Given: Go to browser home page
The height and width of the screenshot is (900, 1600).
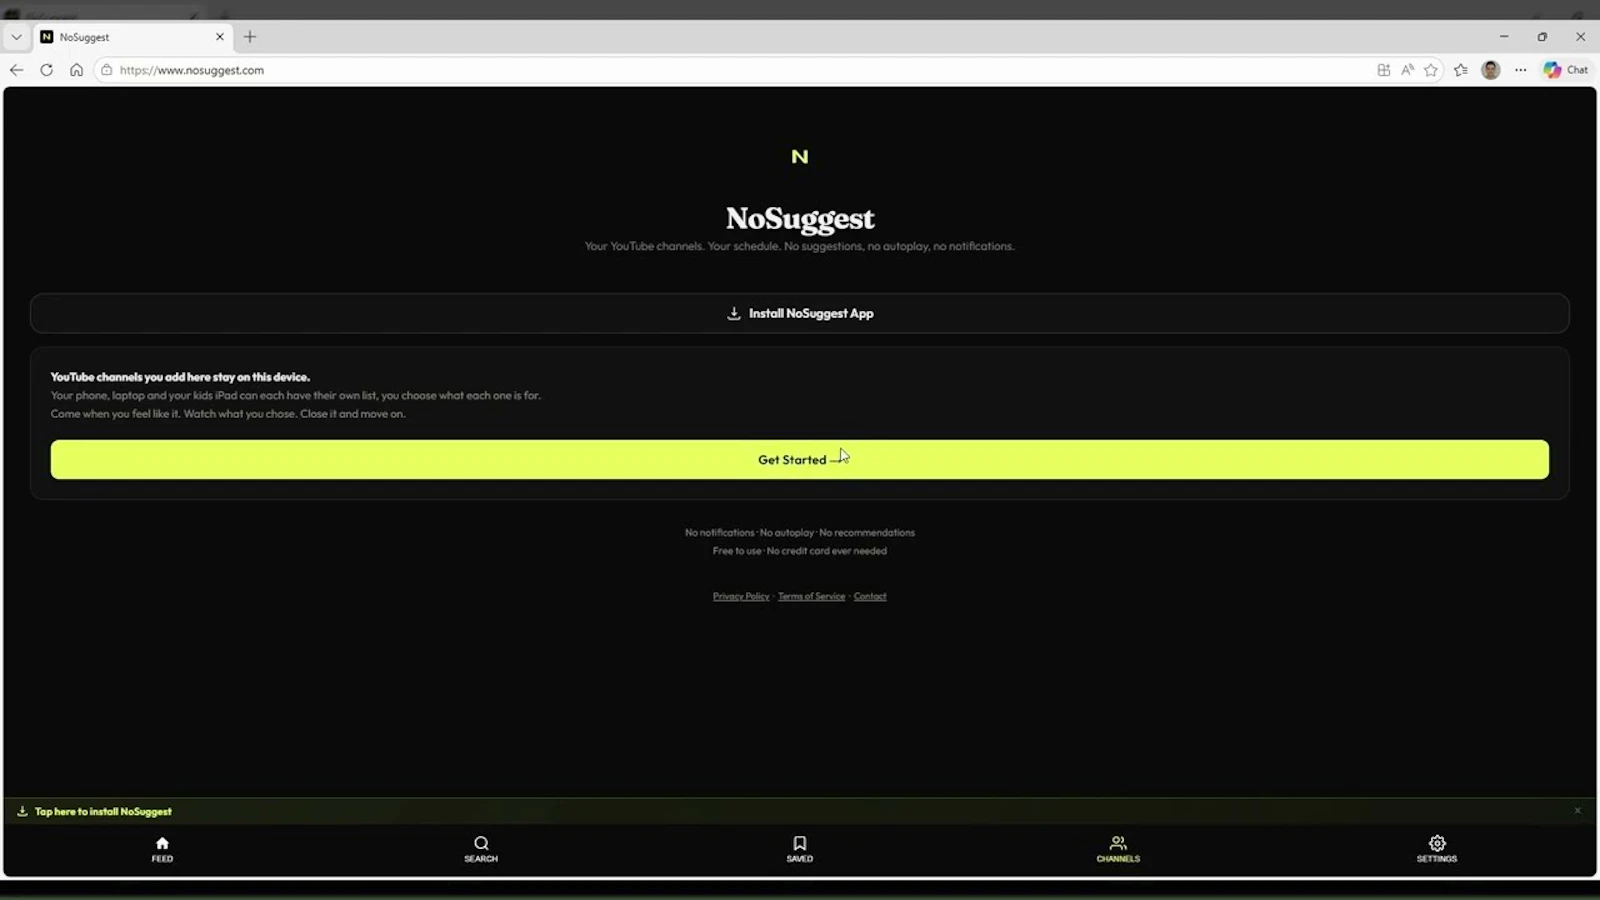Looking at the screenshot, I should [x=76, y=70].
